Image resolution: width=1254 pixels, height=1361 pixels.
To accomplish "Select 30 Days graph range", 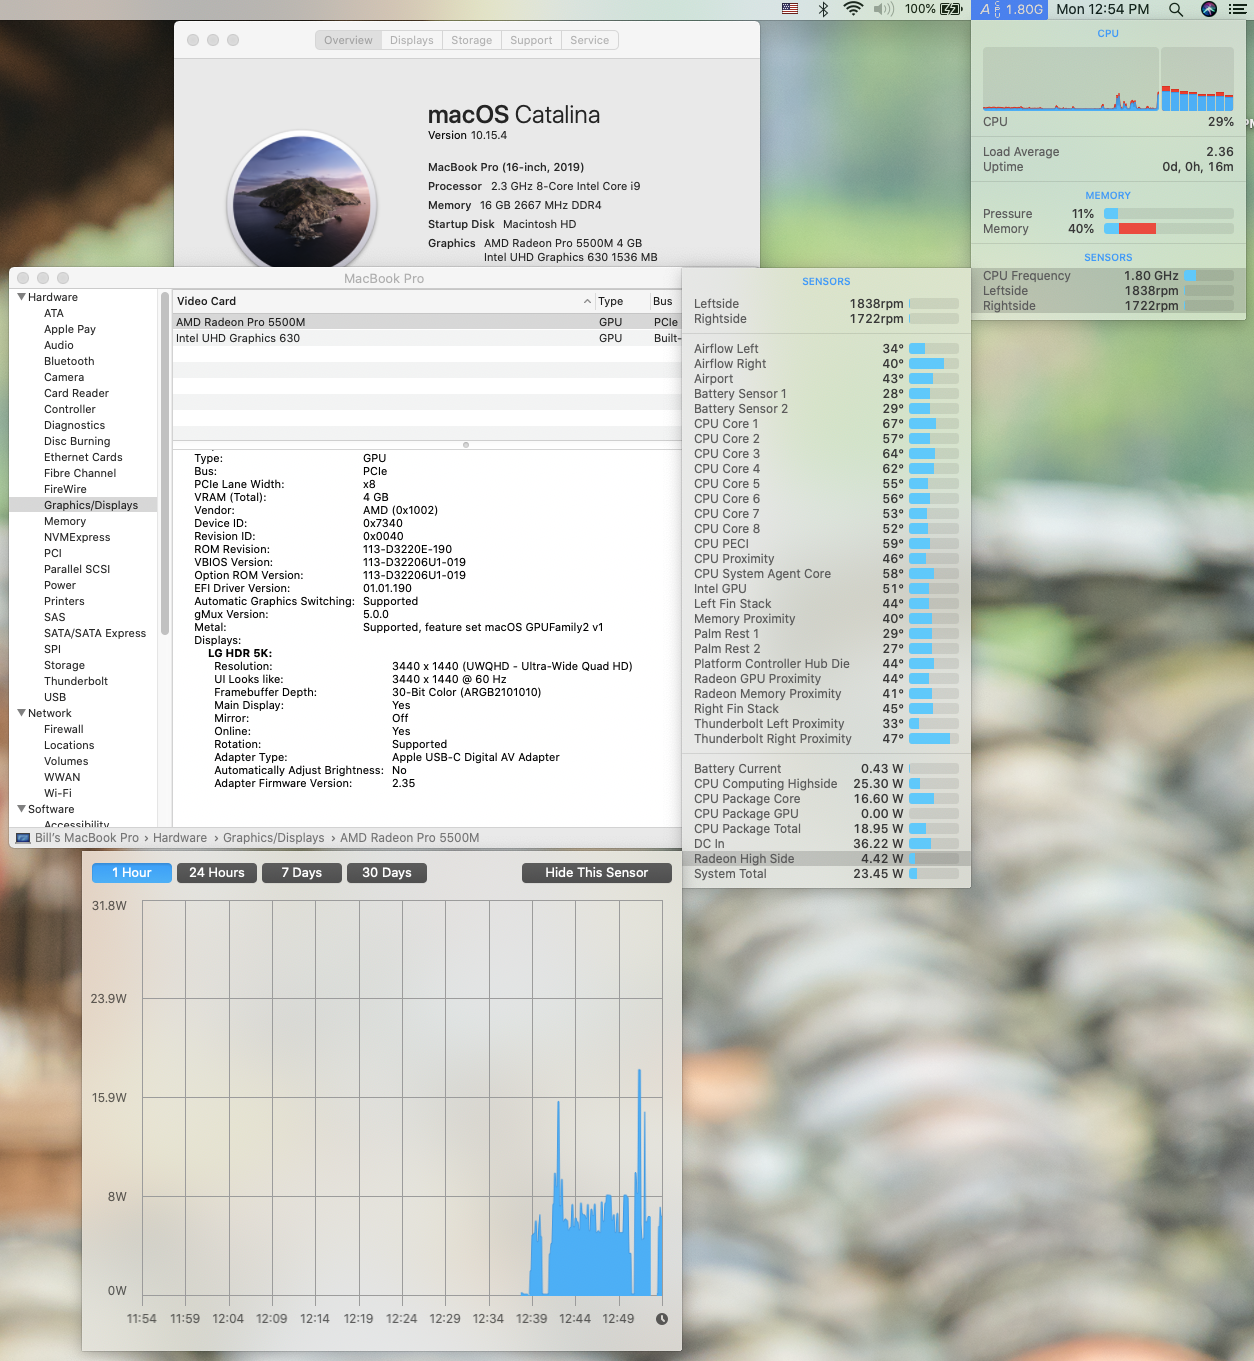I will click(x=387, y=873).
